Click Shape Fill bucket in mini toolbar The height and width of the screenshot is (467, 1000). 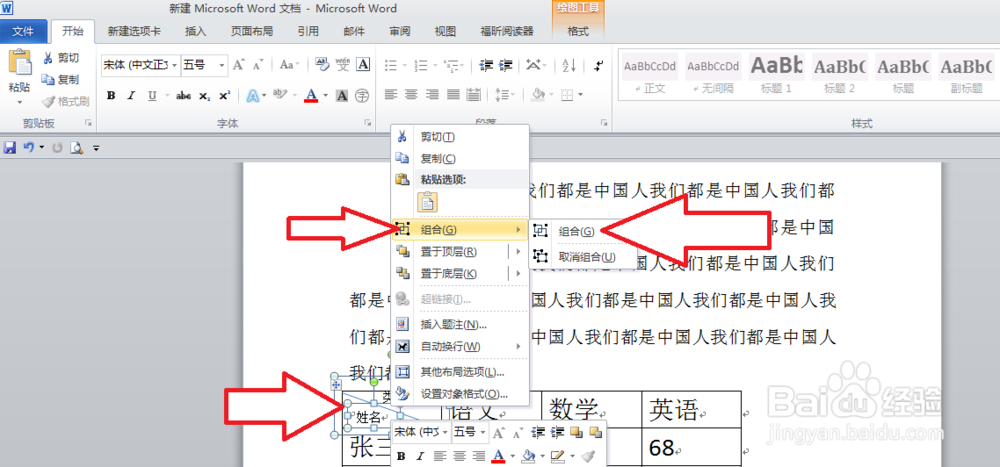(527, 456)
